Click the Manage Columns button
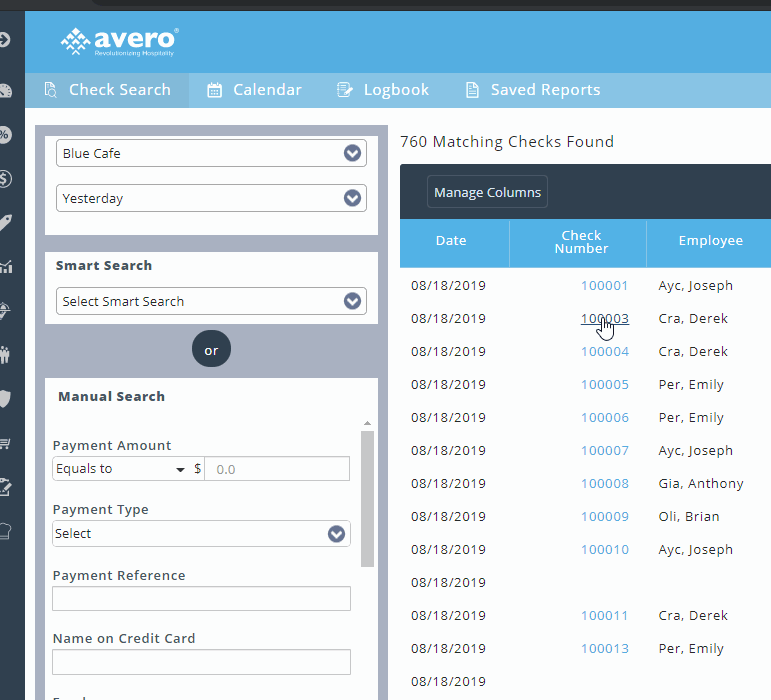771x700 pixels. click(487, 192)
